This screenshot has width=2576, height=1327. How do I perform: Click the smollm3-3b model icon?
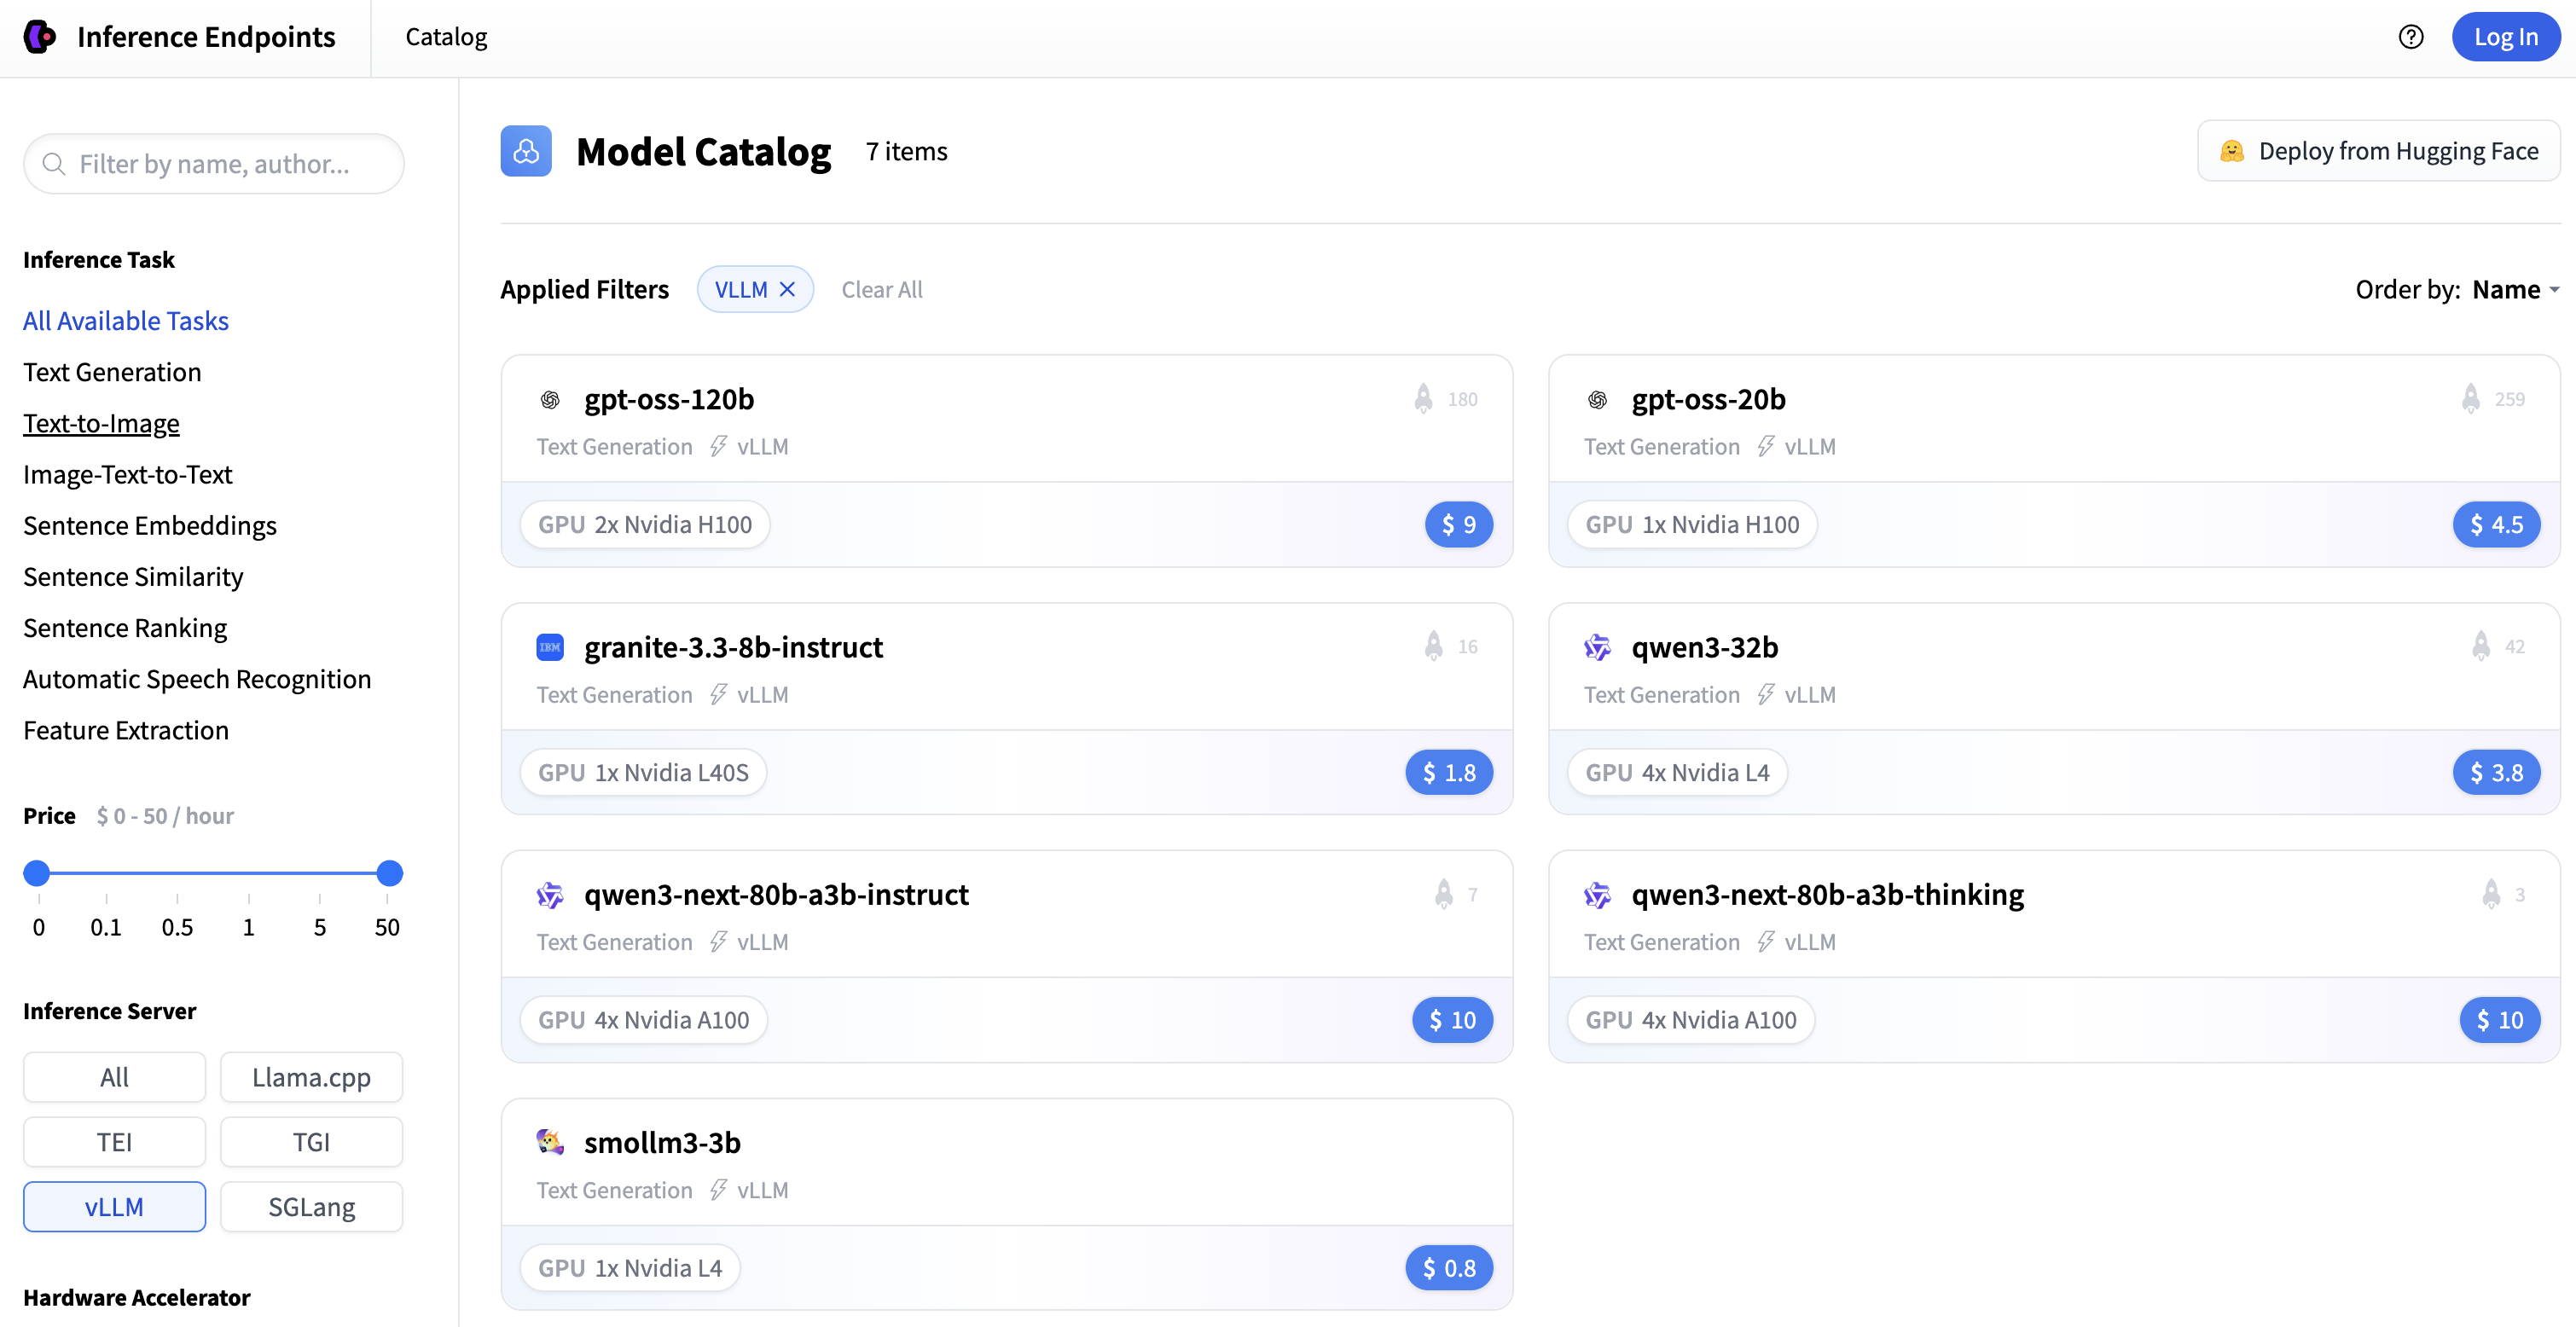tap(550, 1142)
